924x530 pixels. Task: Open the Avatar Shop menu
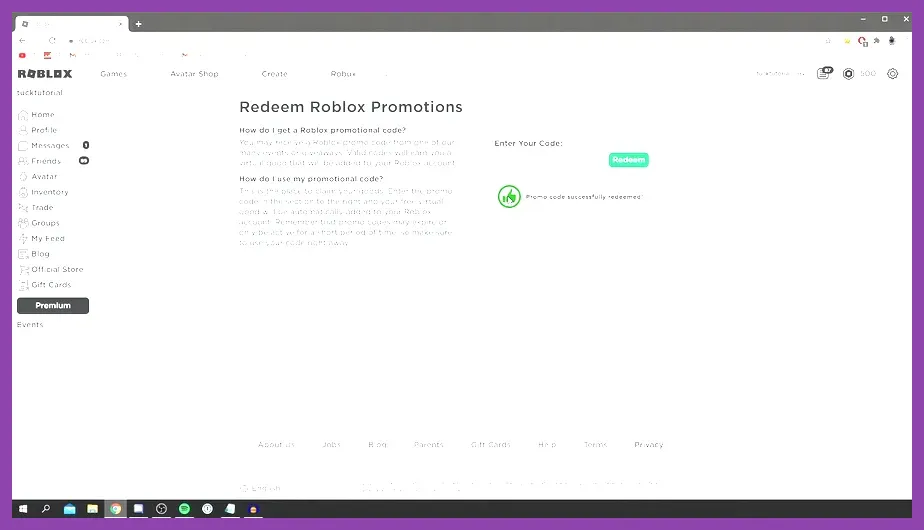(x=194, y=74)
